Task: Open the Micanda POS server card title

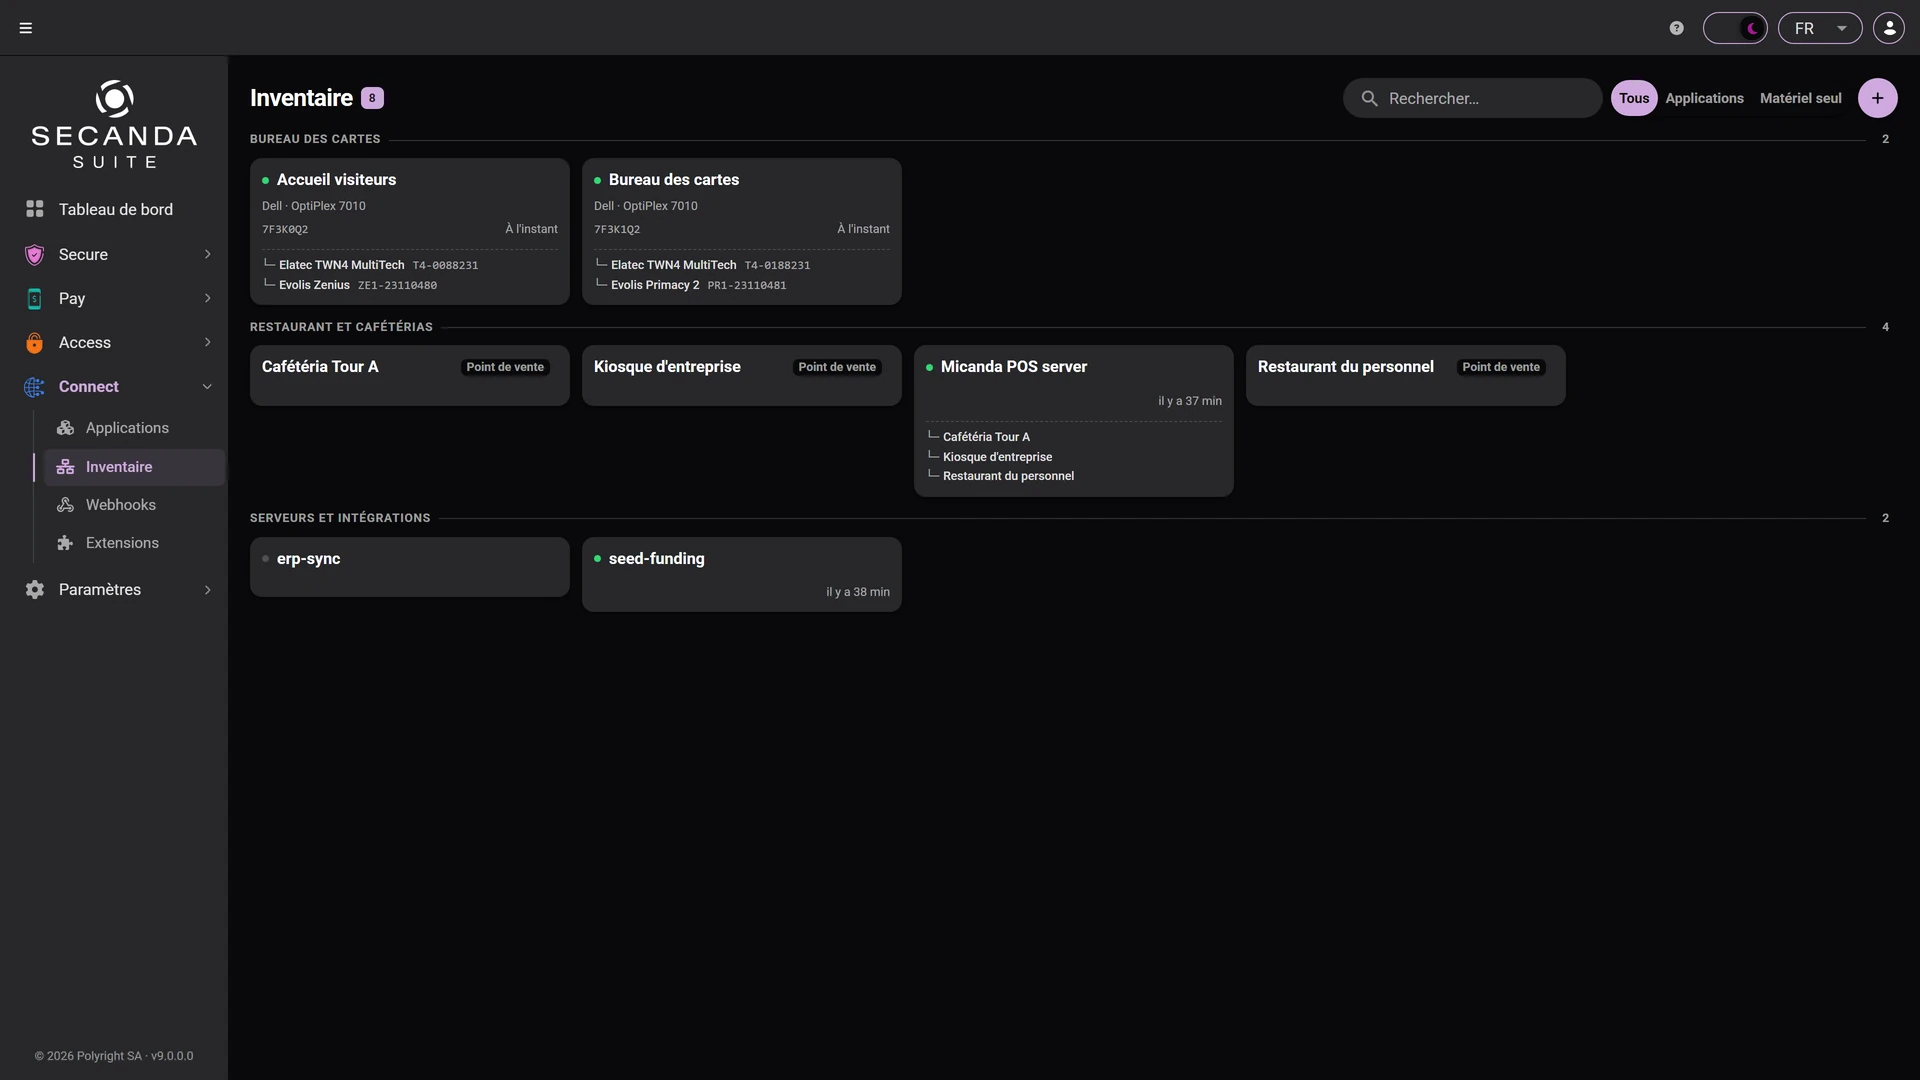Action: (1013, 367)
